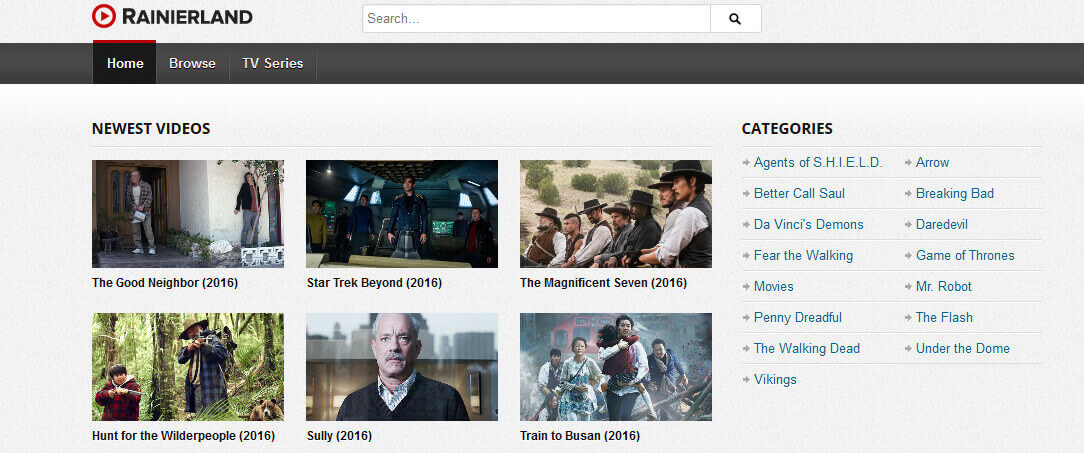Click Star Trek Beyond (2016) title link
The height and width of the screenshot is (453, 1084).
[x=374, y=283]
